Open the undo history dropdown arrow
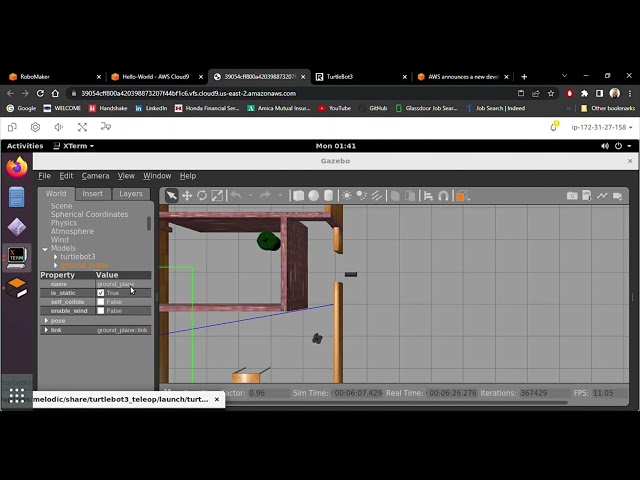The height and width of the screenshot is (480, 640). pos(250,196)
